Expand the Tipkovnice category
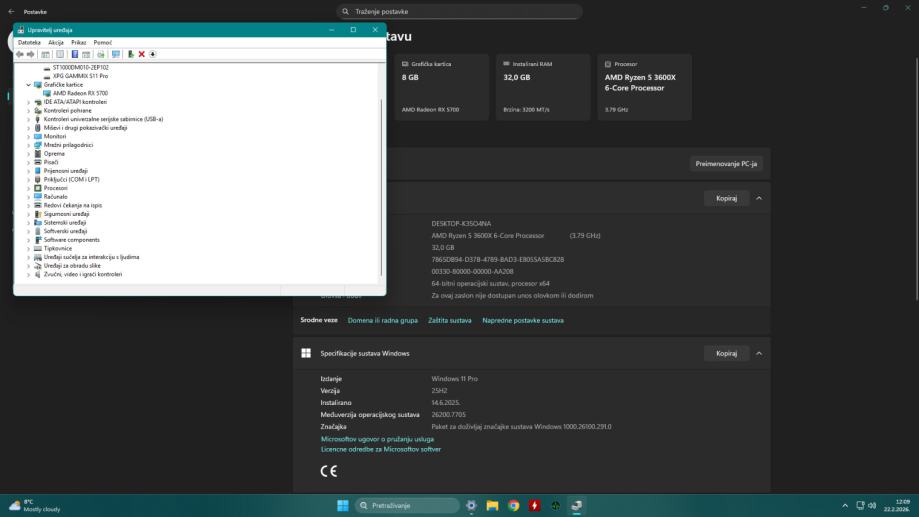Screen dimensions: 919x517 [x=28, y=248]
